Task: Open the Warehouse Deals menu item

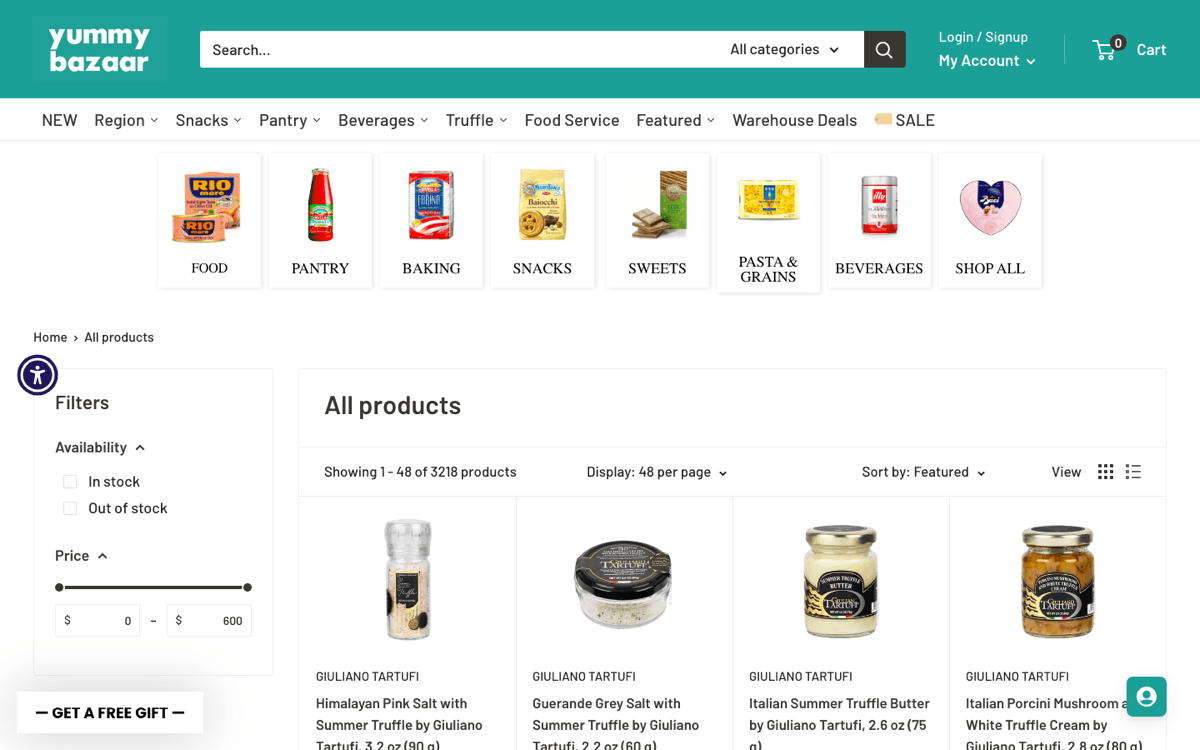Action: point(794,120)
